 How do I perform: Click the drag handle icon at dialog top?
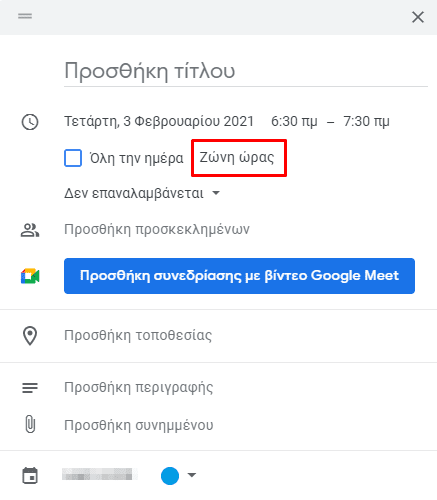pos(25,16)
